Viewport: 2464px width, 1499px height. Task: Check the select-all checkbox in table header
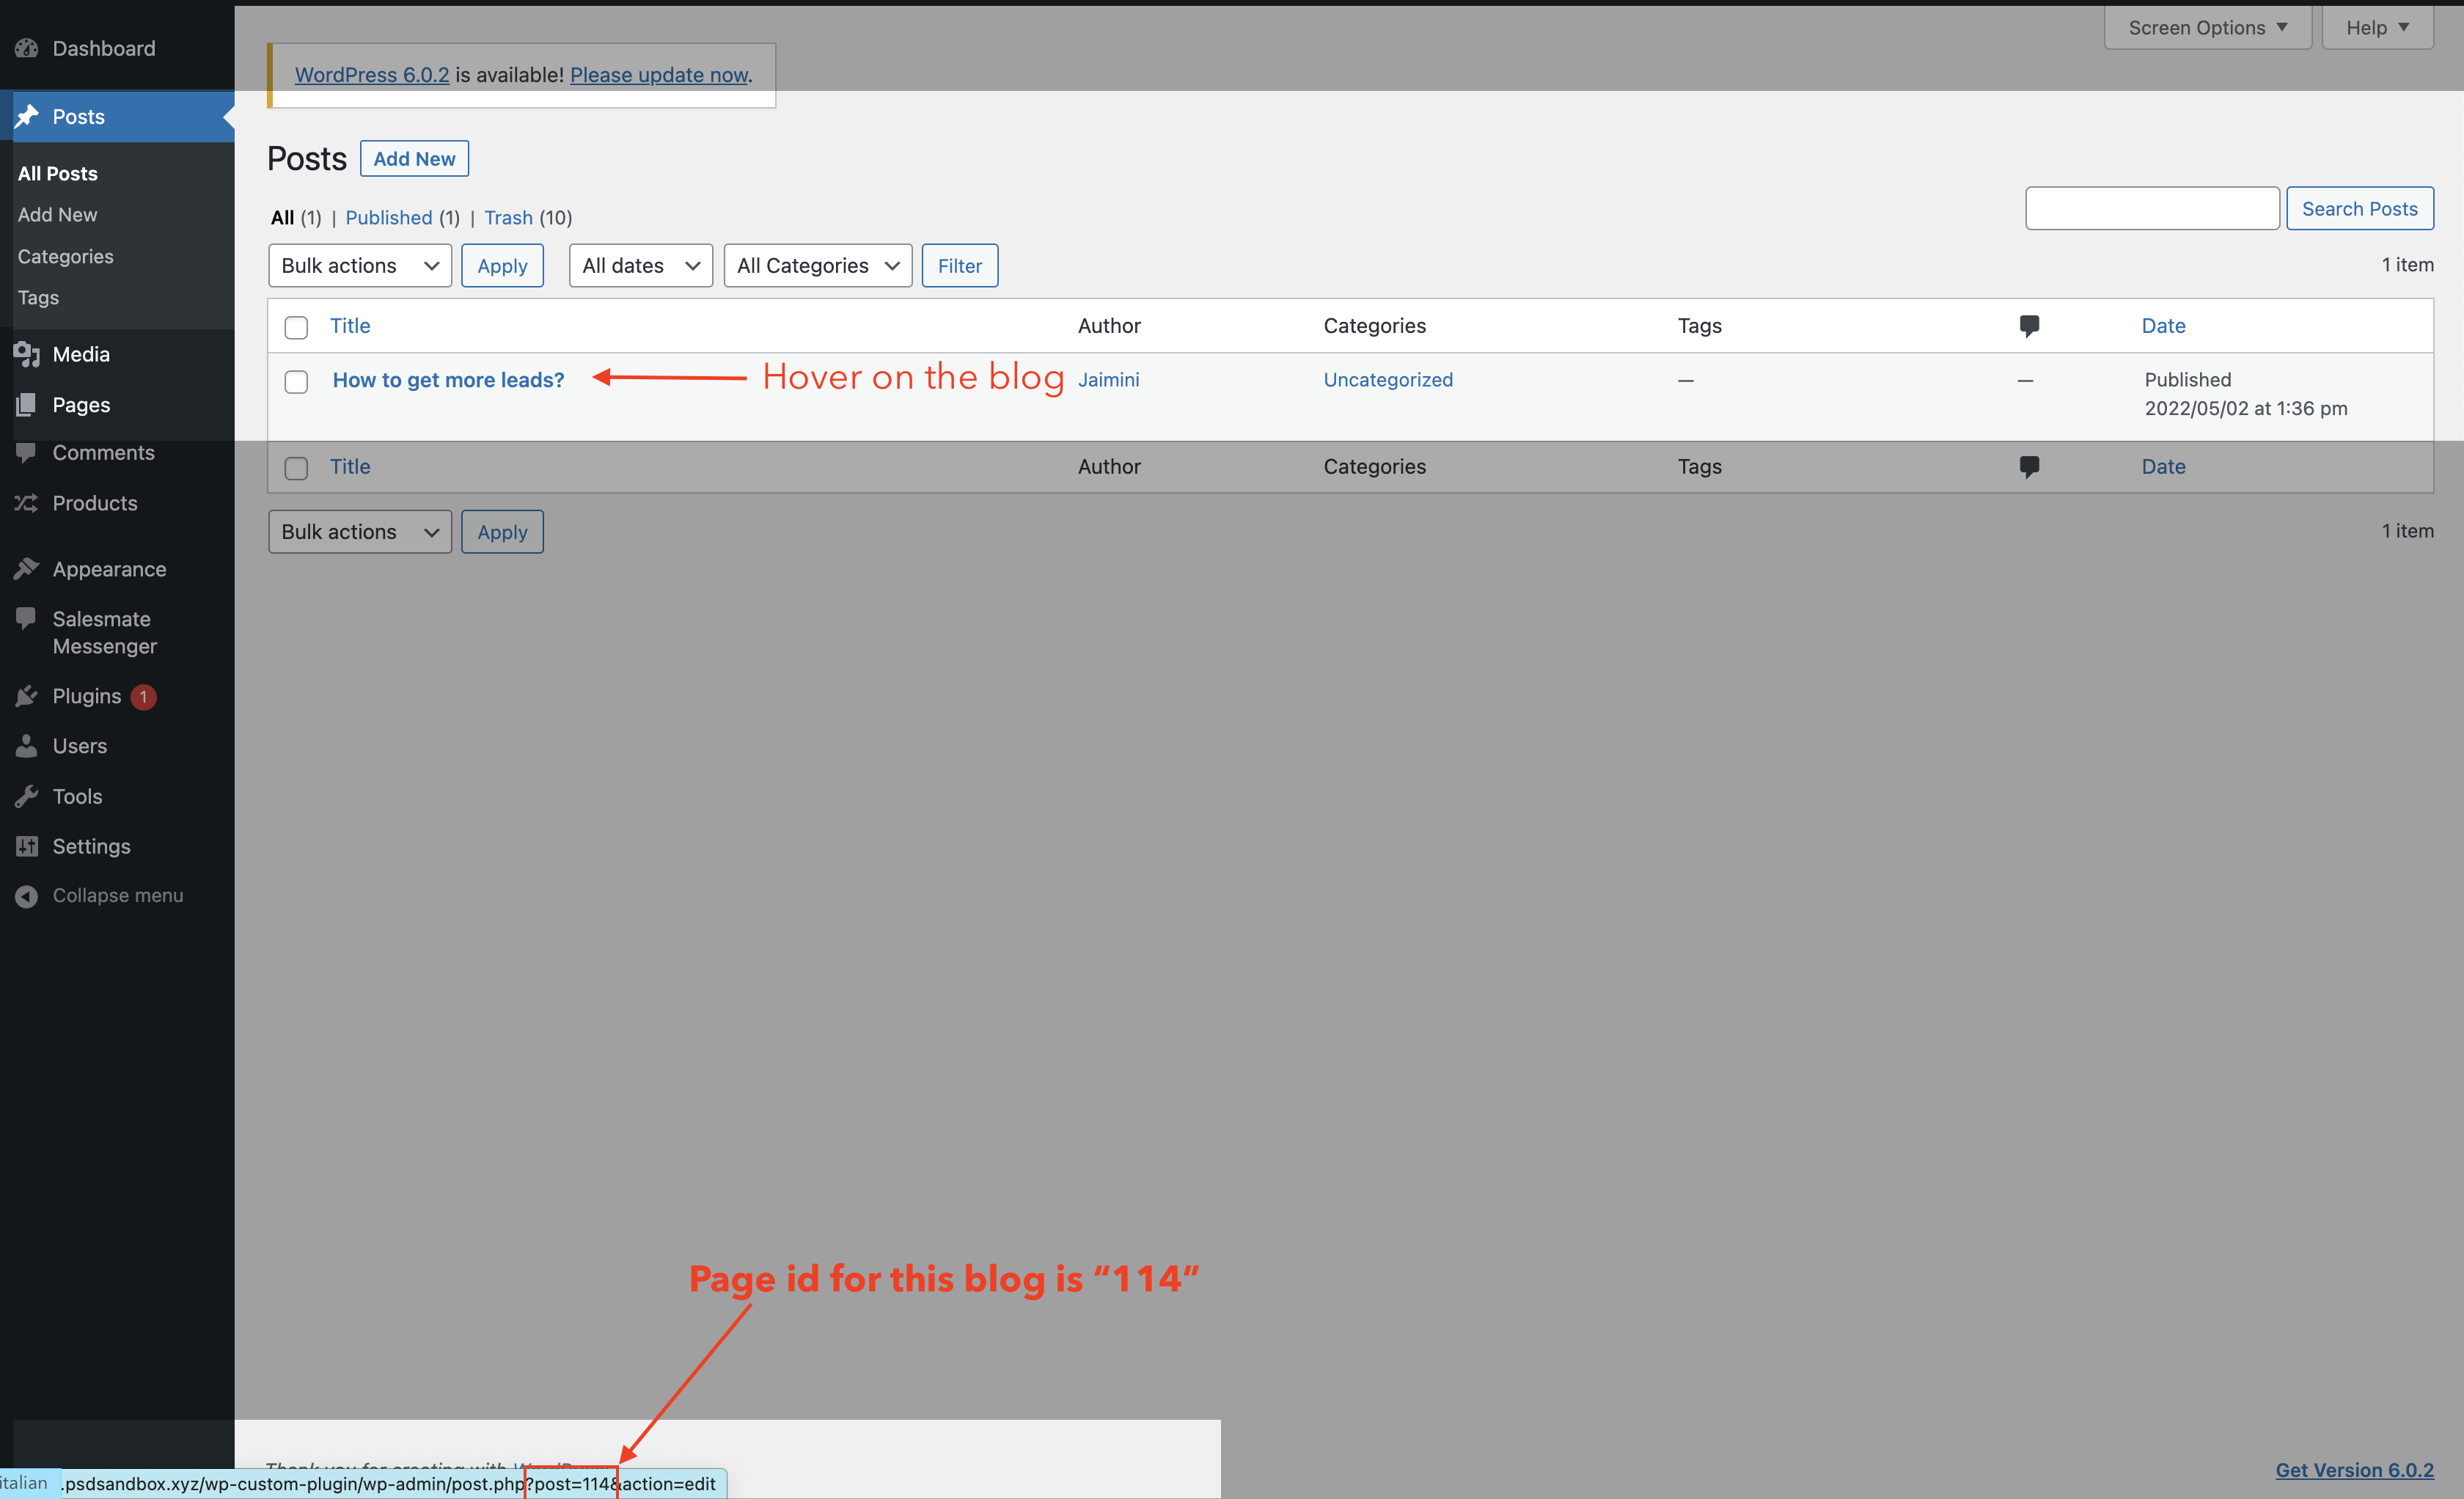pos(296,327)
